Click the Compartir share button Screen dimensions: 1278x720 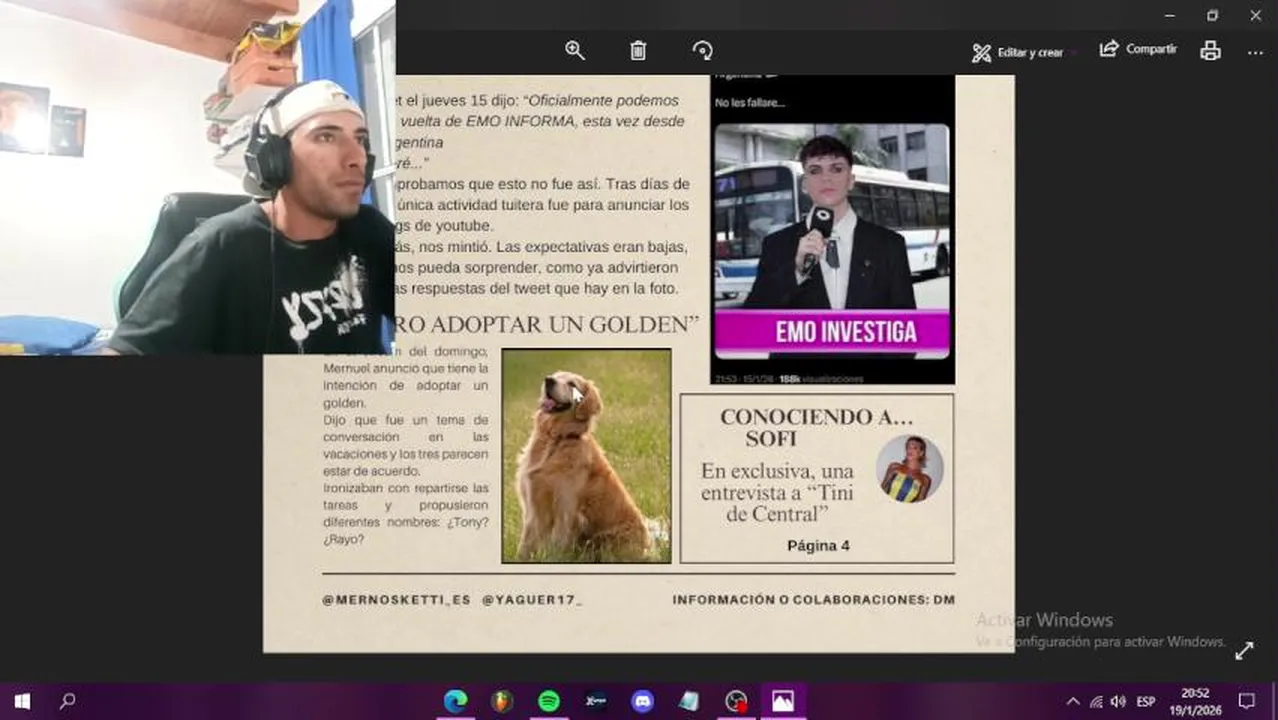click(x=1138, y=49)
